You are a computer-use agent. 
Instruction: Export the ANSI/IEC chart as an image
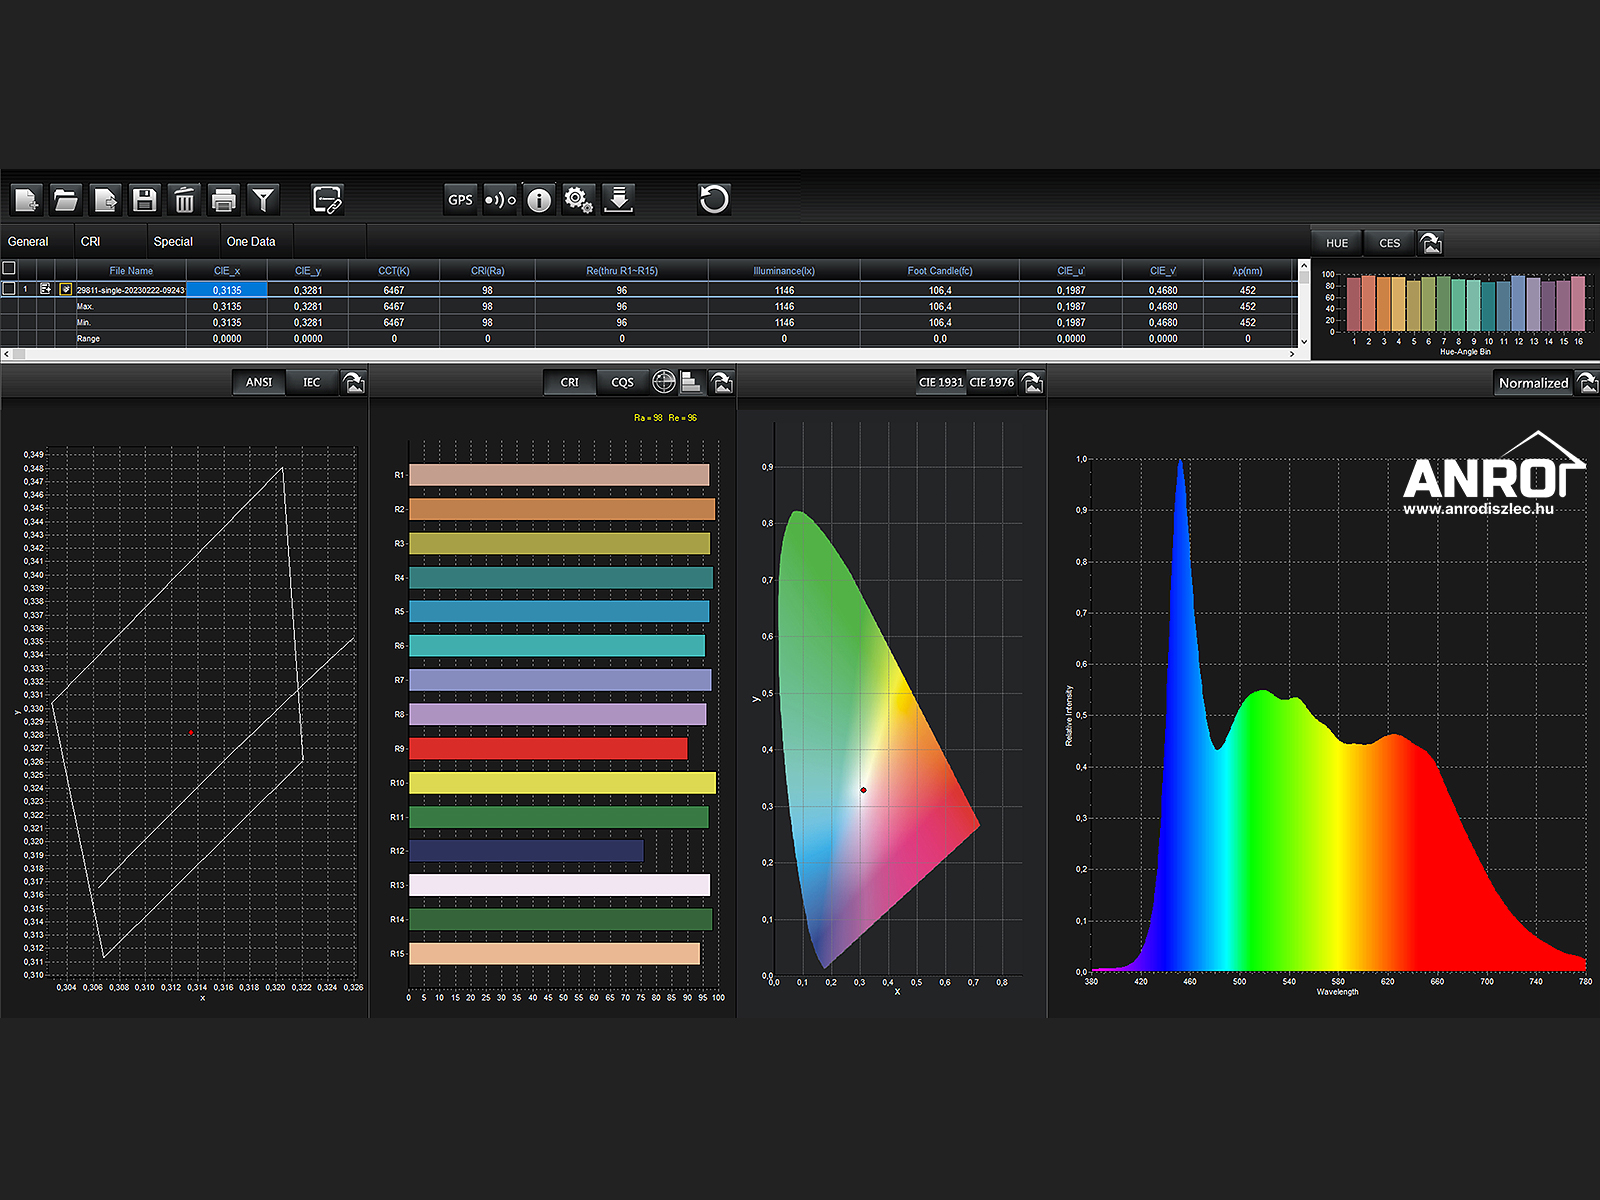pos(354,382)
